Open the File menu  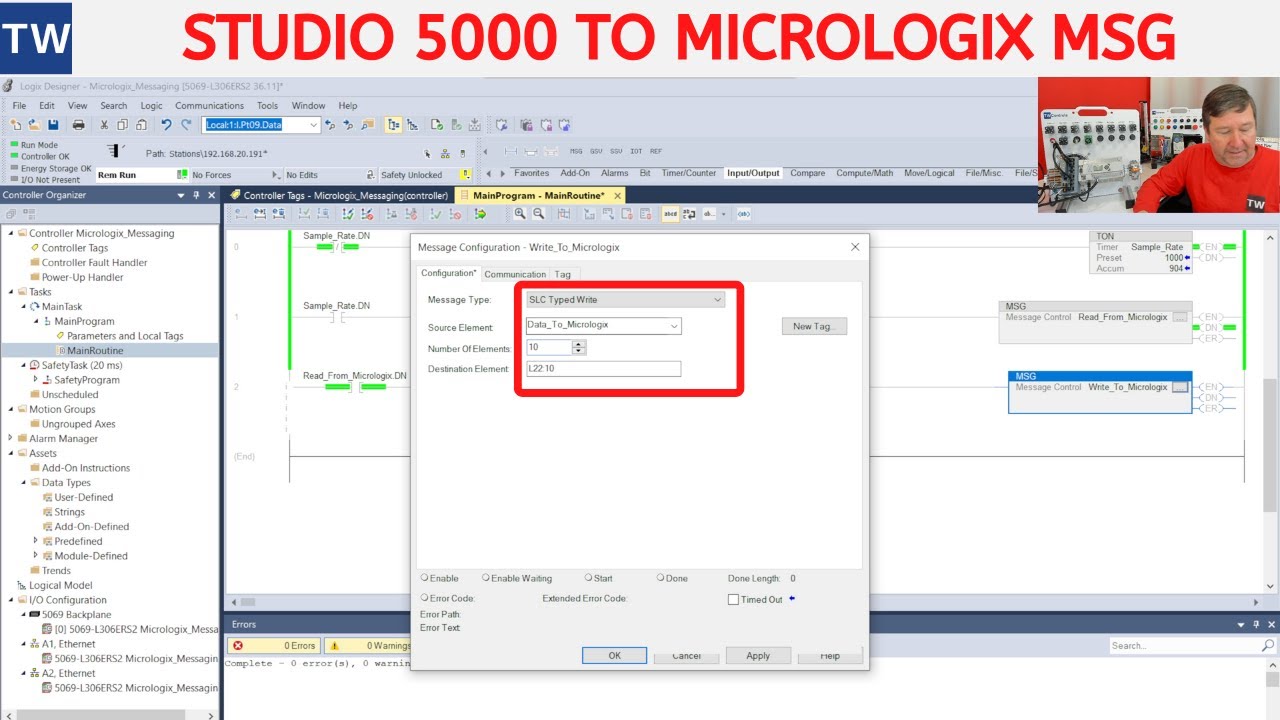click(x=19, y=105)
